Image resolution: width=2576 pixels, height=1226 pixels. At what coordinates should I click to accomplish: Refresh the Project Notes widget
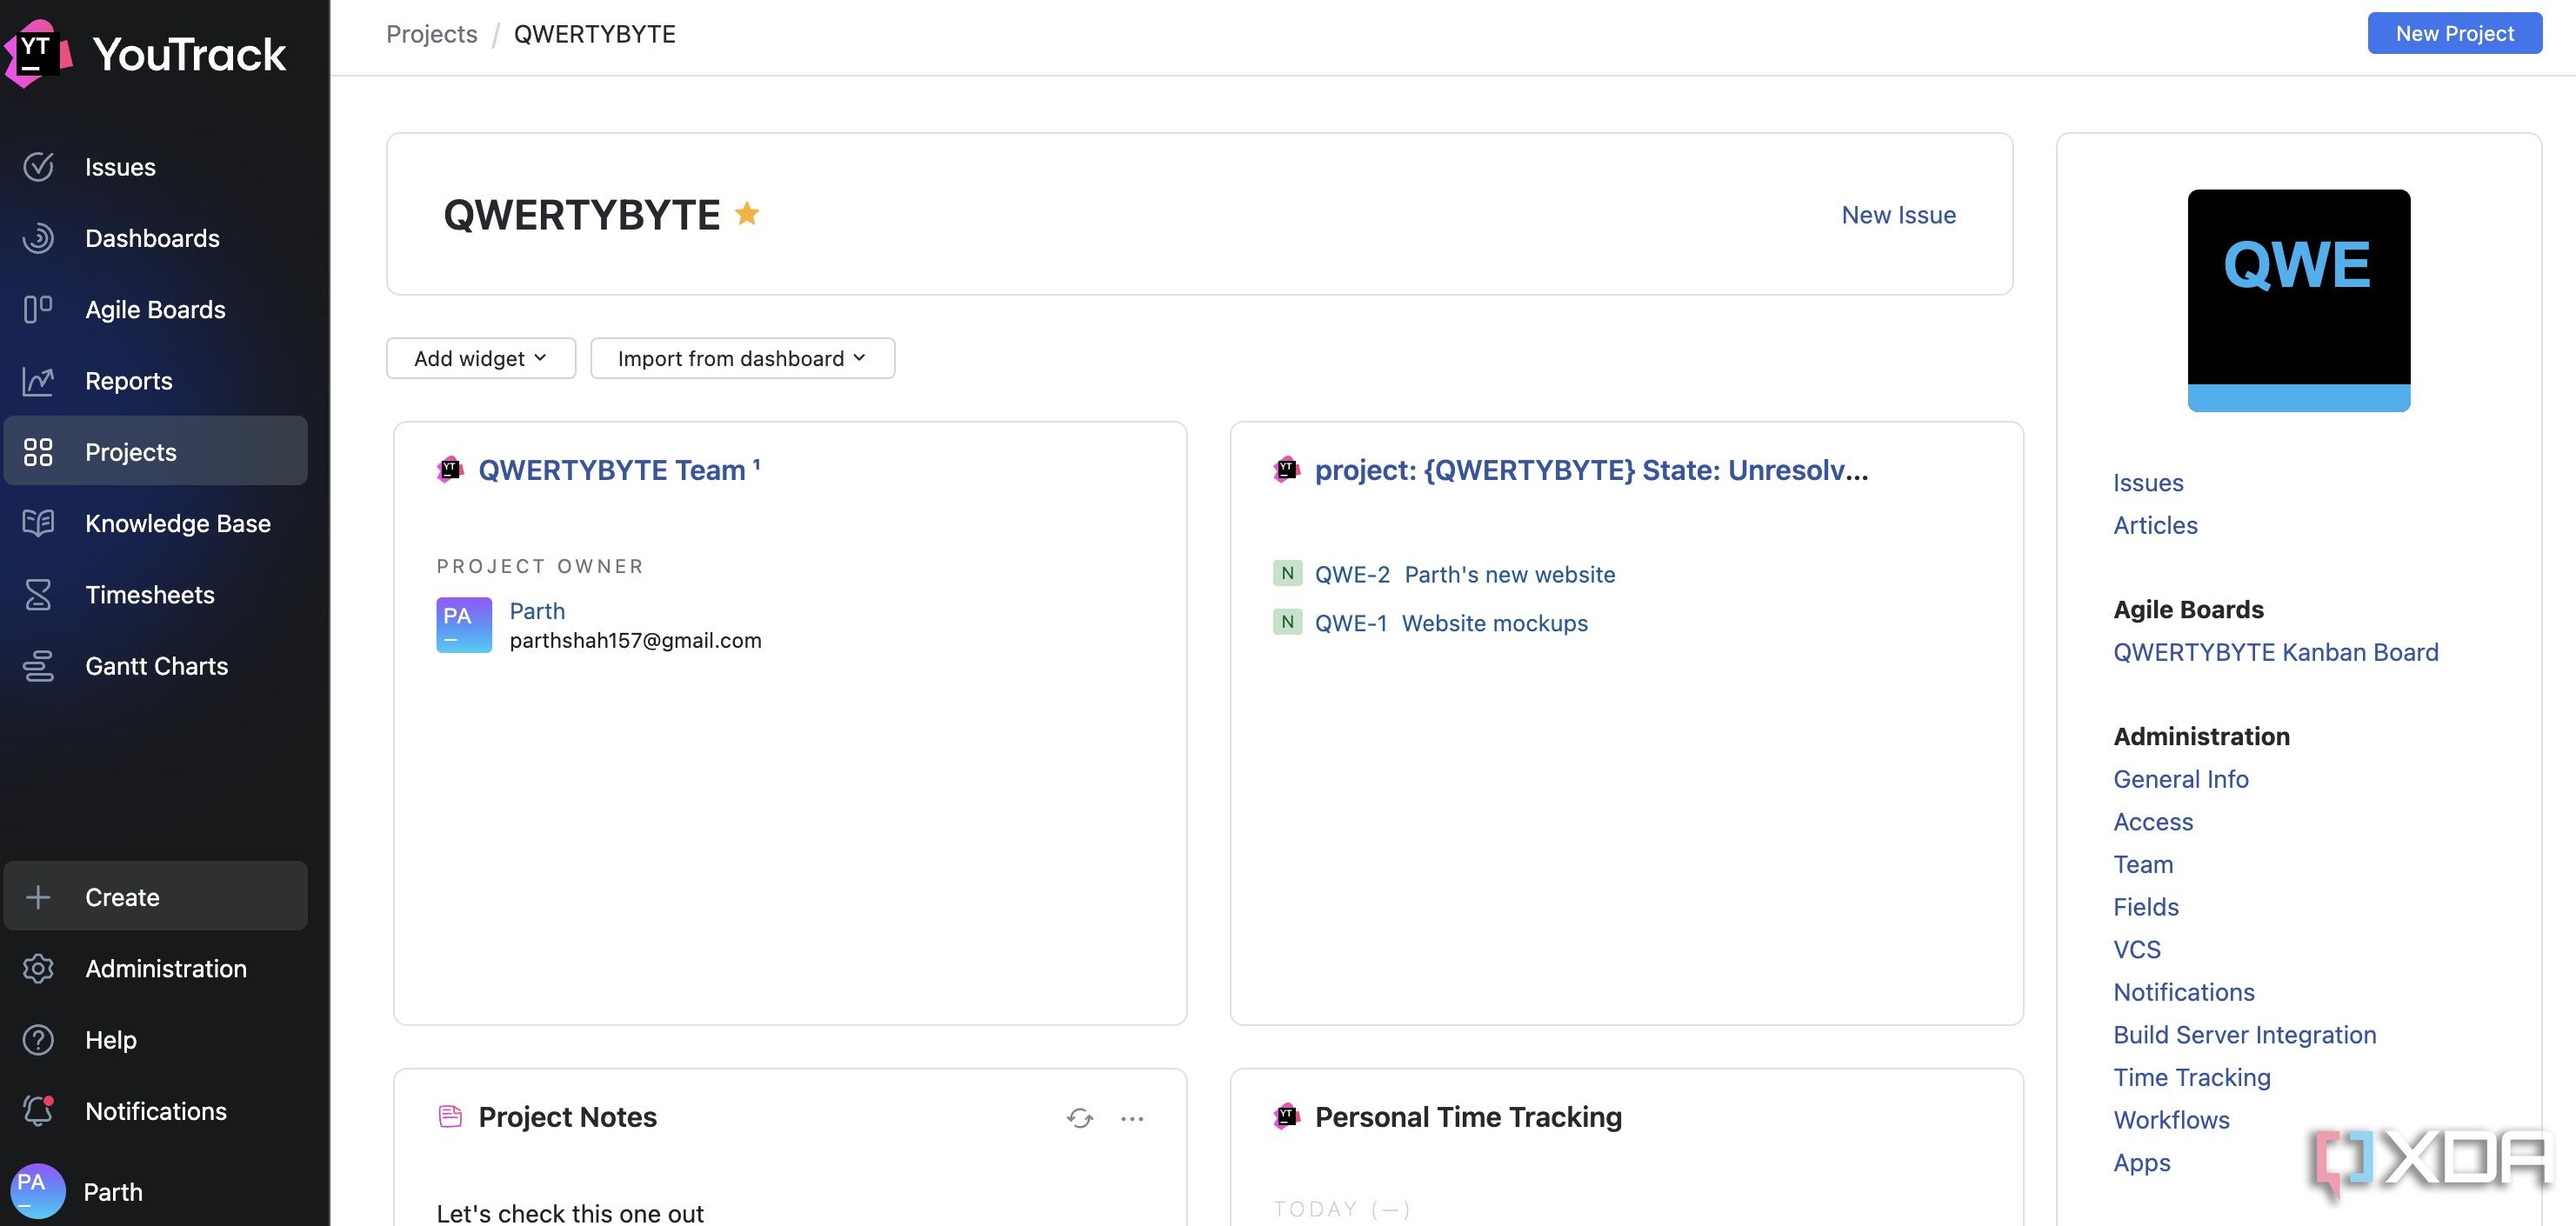coord(1080,1118)
